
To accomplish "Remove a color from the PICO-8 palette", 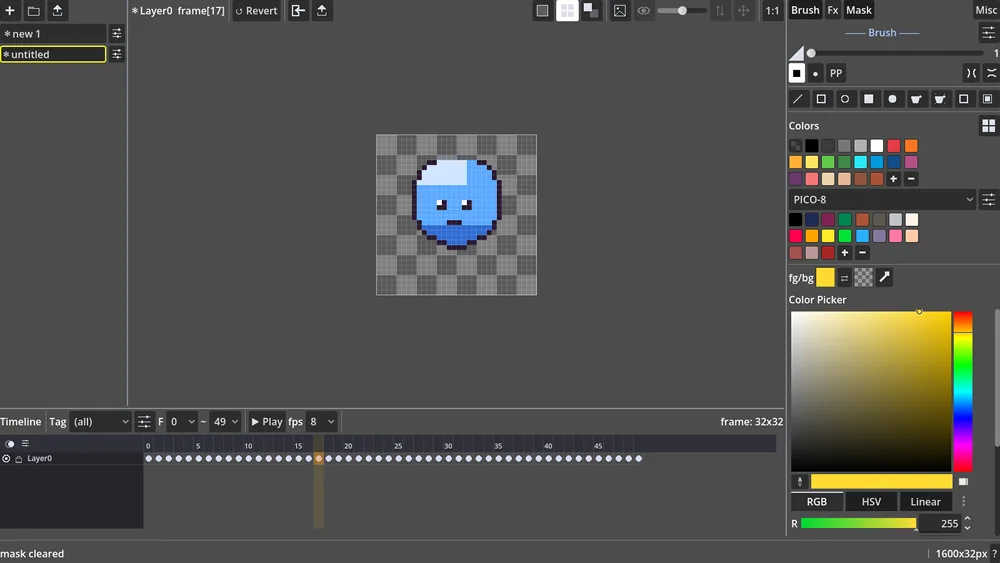I will click(x=862, y=253).
